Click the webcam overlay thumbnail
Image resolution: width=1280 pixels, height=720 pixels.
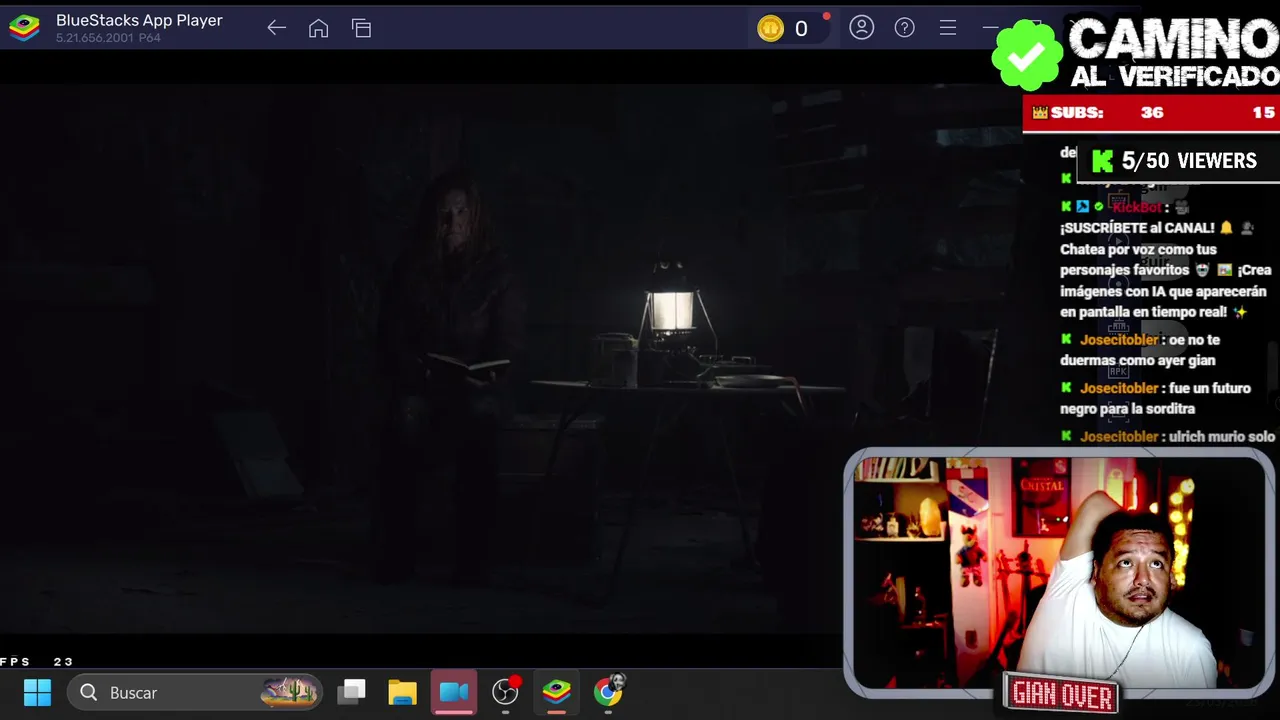click(1058, 572)
